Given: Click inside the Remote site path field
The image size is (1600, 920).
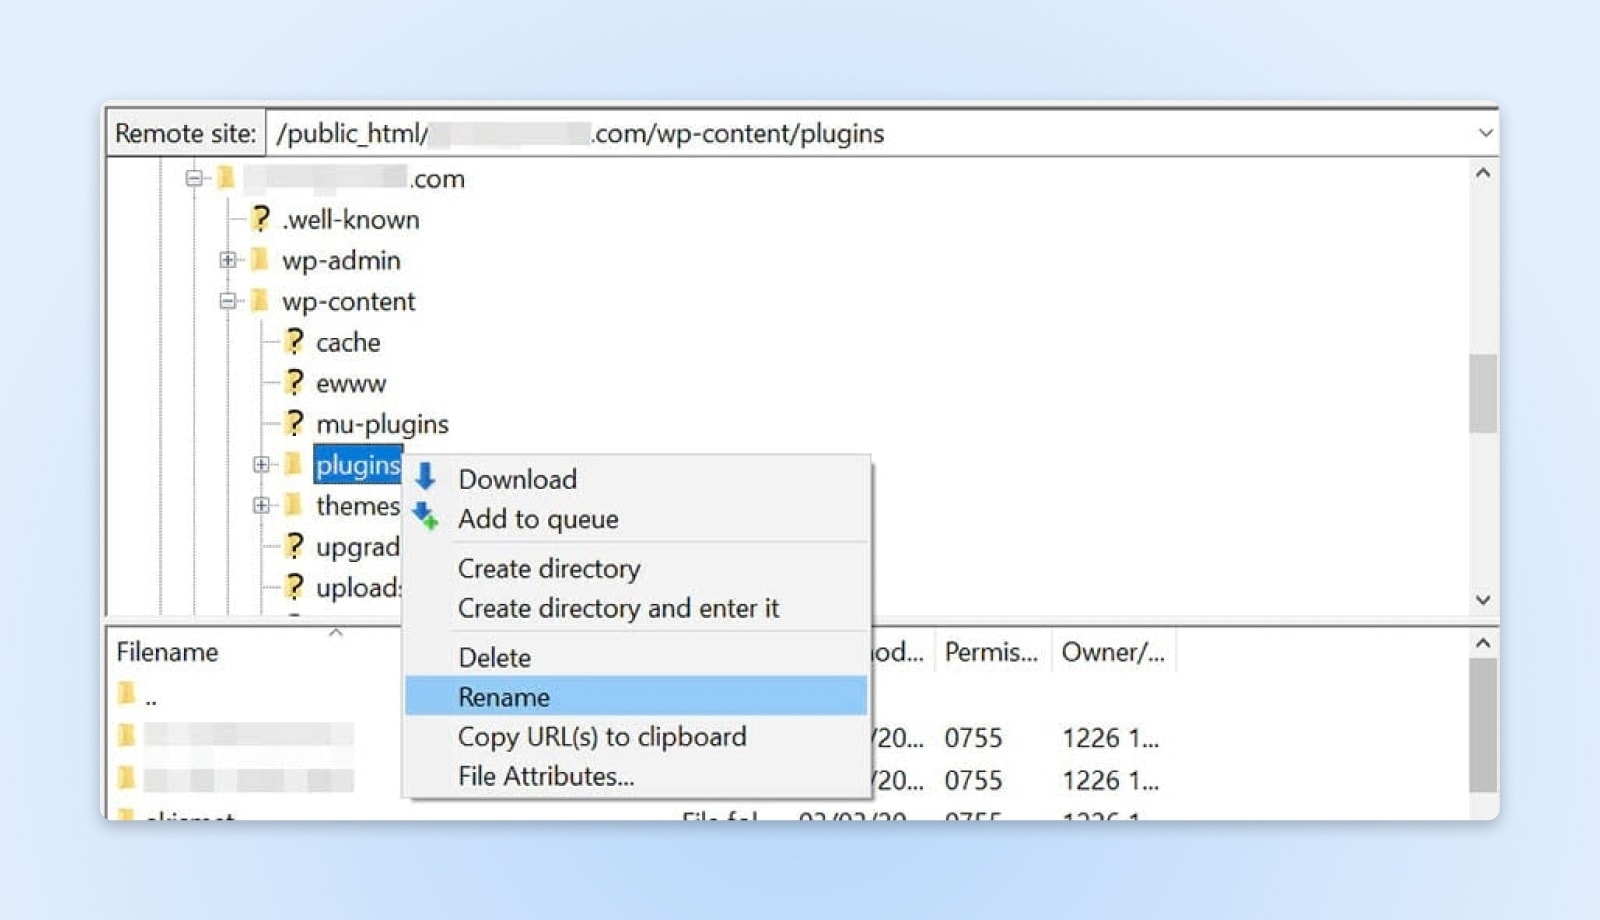Looking at the screenshot, I should tap(700, 133).
